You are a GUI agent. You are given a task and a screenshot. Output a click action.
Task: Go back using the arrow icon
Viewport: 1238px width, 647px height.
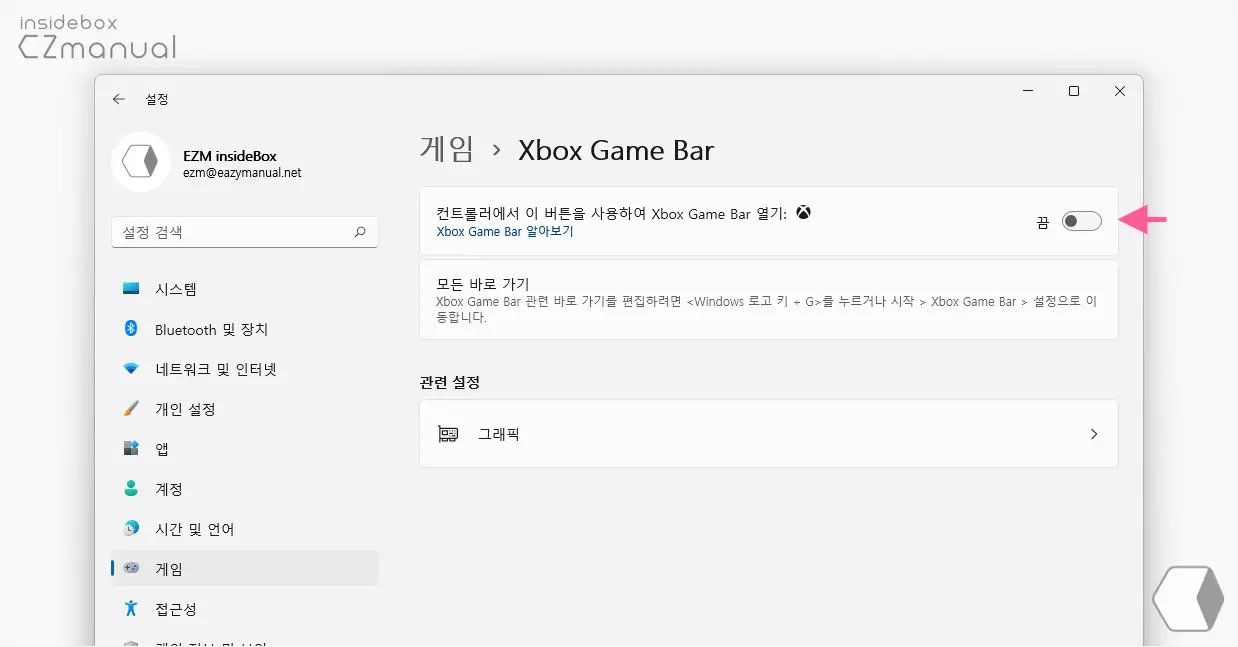[119, 99]
